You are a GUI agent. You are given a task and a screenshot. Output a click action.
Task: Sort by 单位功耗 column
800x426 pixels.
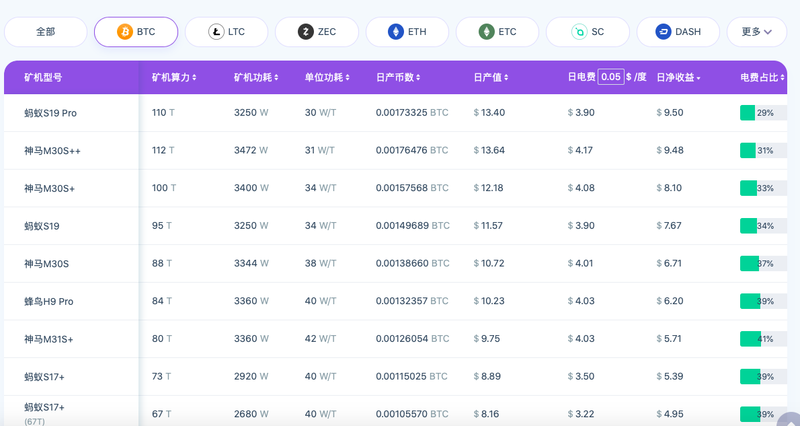[x=327, y=78]
